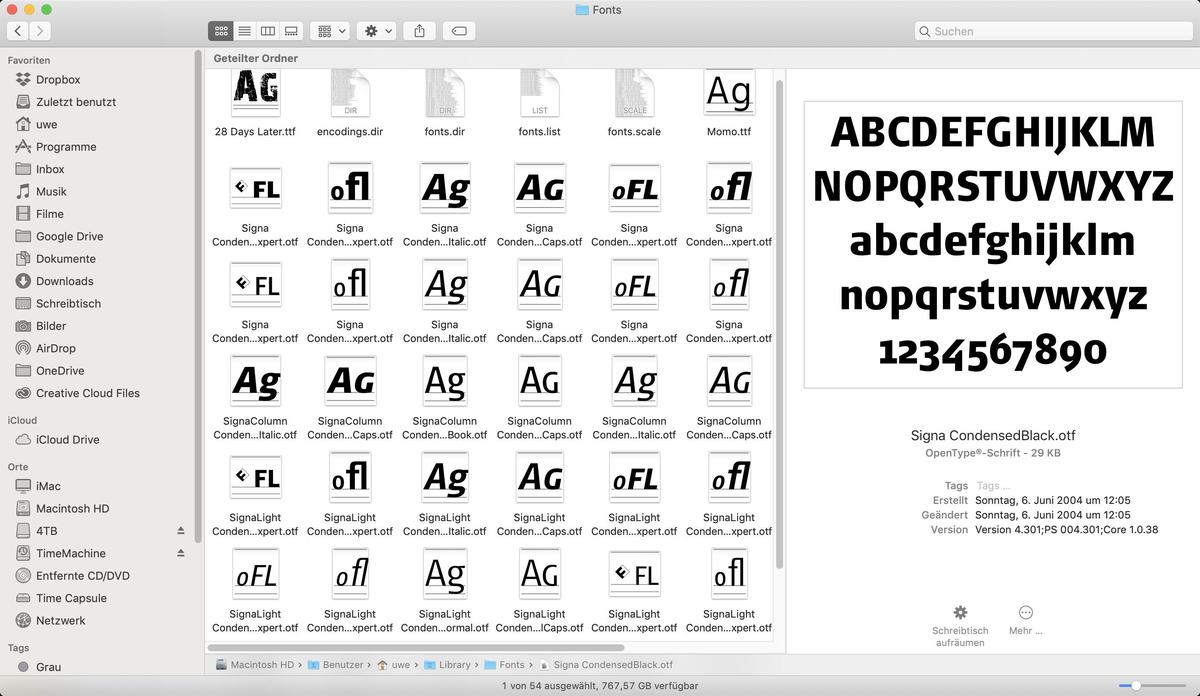The width and height of the screenshot is (1200, 696).
Task: Go forward with the right chevron button
Action: (42, 31)
